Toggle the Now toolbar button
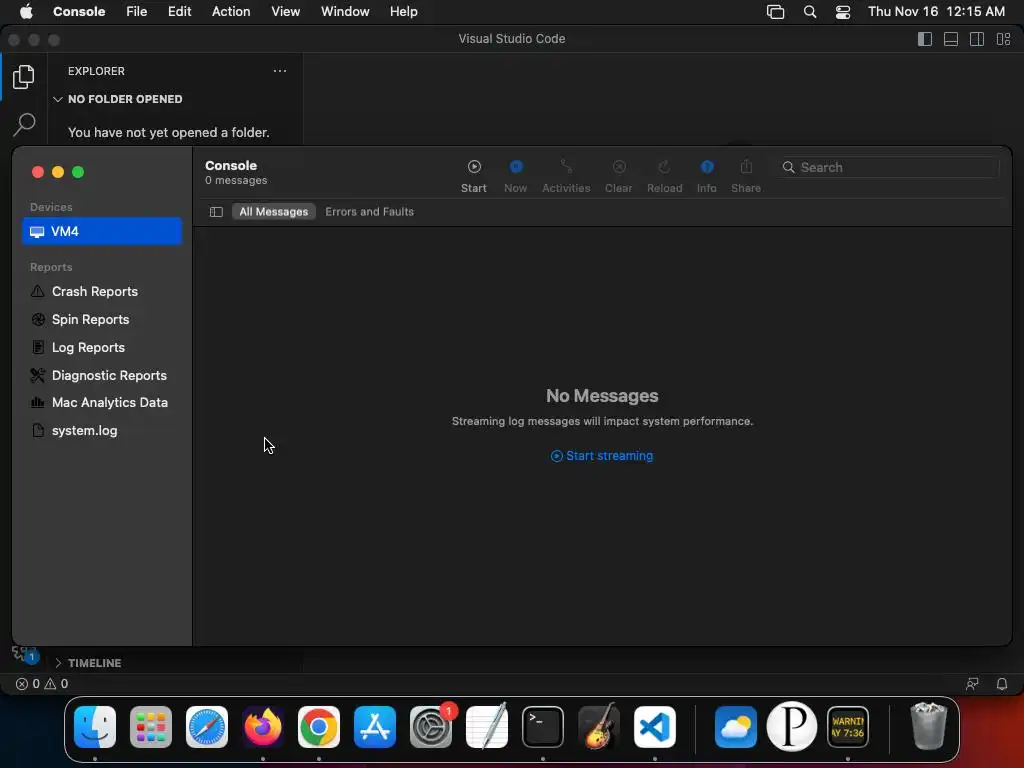Screen dimensions: 1024x768 point(516,167)
